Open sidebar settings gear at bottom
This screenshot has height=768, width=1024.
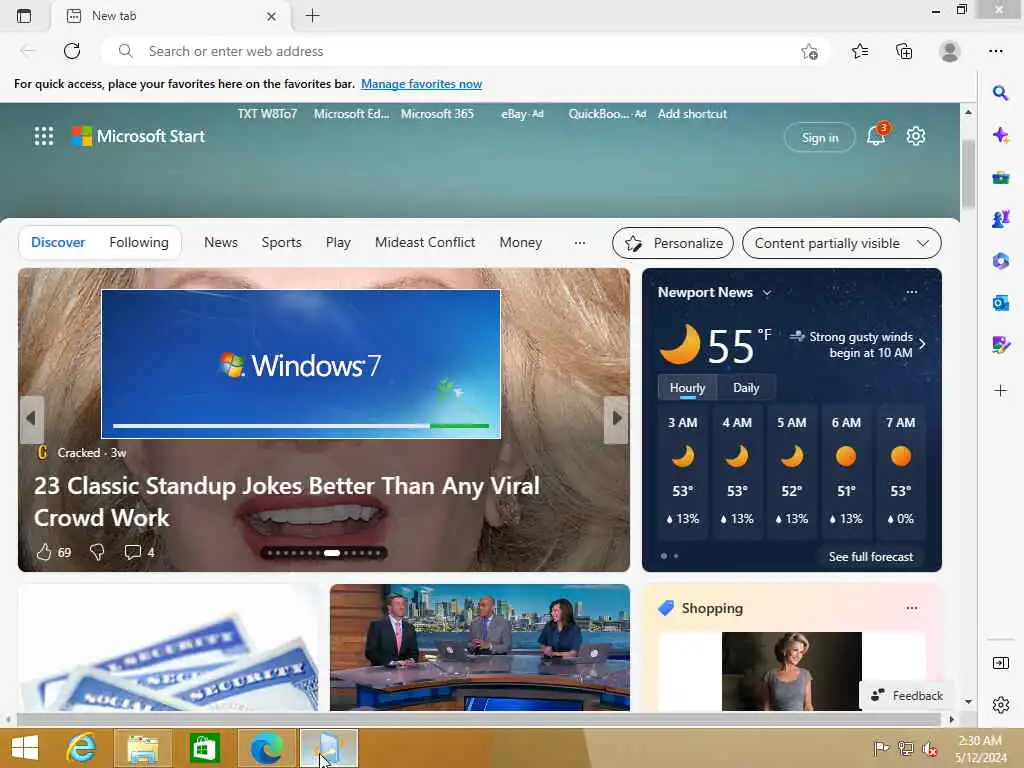1000,705
